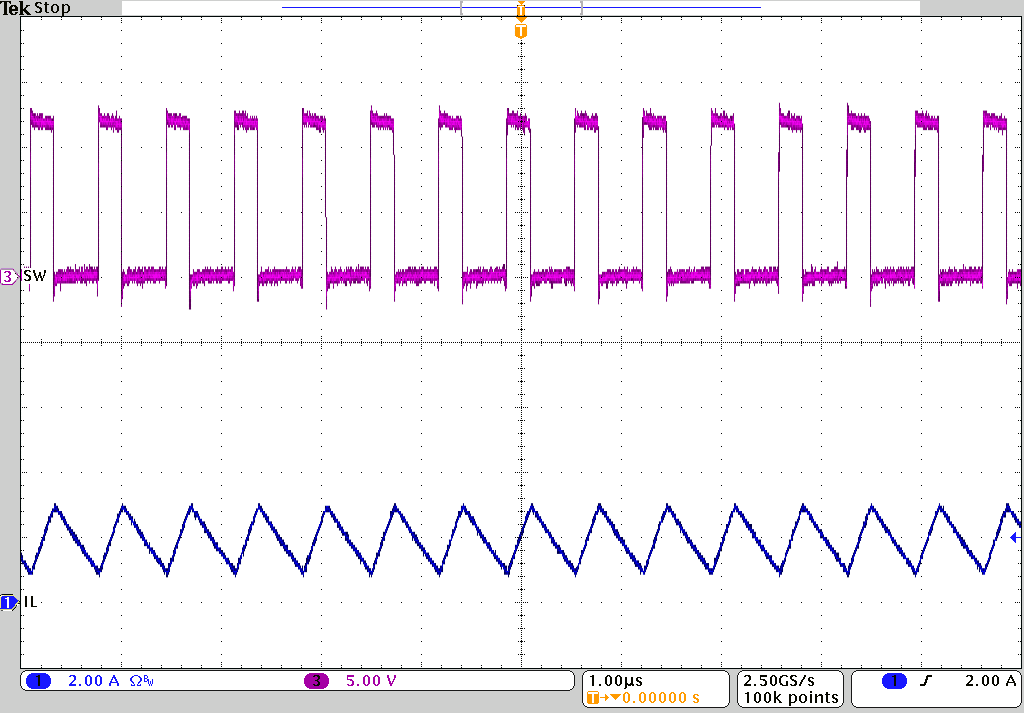Viewport: 1024px width, 713px height.
Task: Select the channel 1 IL marker
Action: [8, 601]
